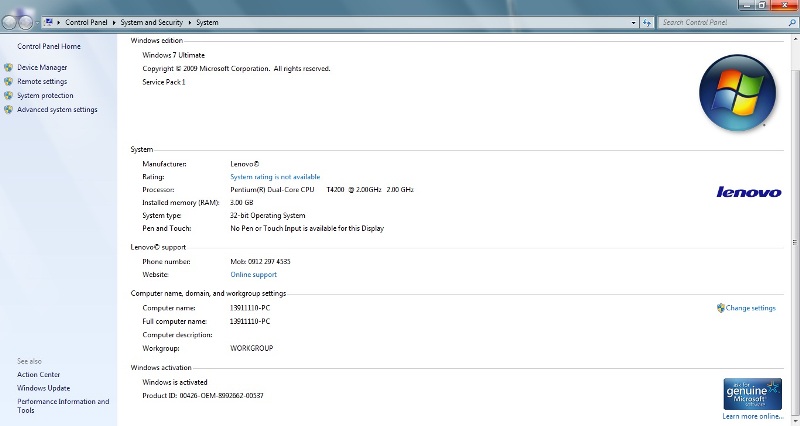Screen dimensions: 800x426
Task: Open Windows Update
Action: coord(44,388)
